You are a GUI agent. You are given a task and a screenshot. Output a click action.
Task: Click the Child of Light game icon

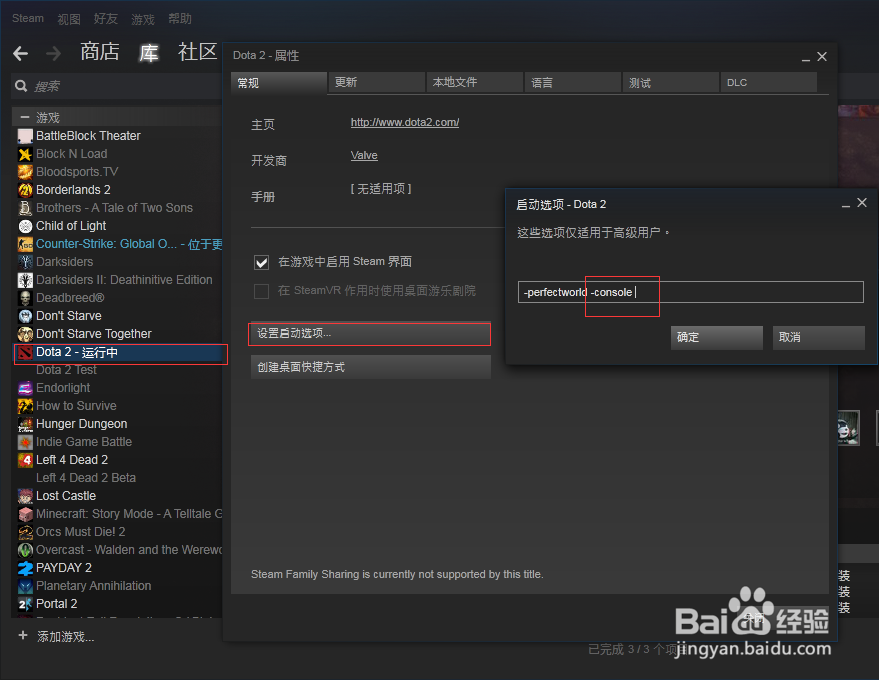(x=25, y=226)
